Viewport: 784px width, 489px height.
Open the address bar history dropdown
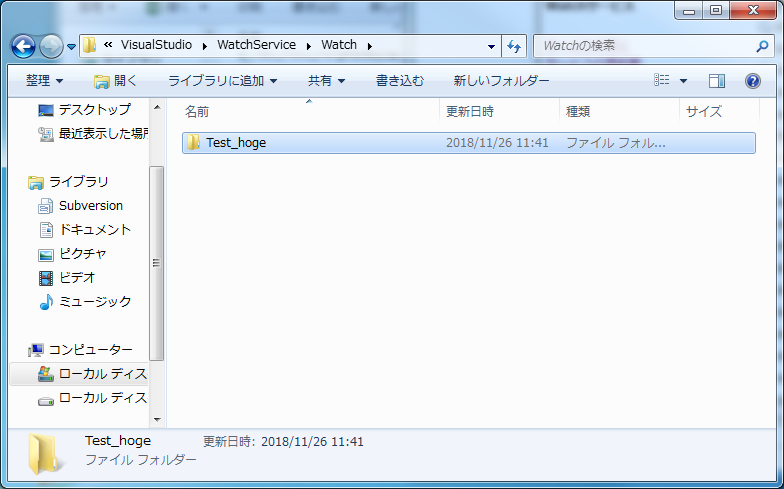pyautogui.click(x=492, y=46)
